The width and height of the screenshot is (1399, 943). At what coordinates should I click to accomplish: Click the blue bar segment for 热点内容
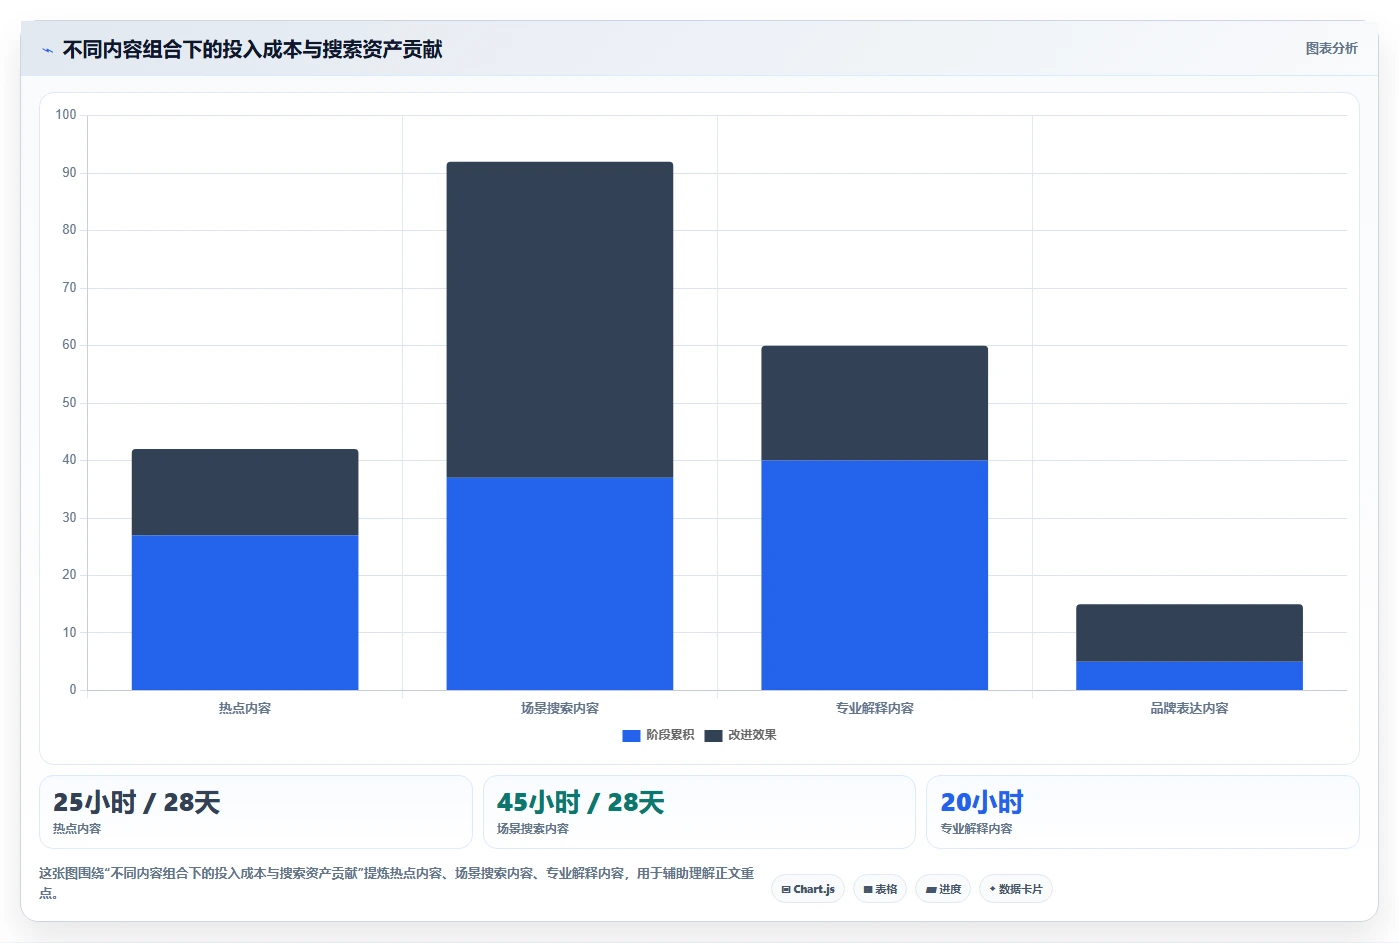coord(245,612)
